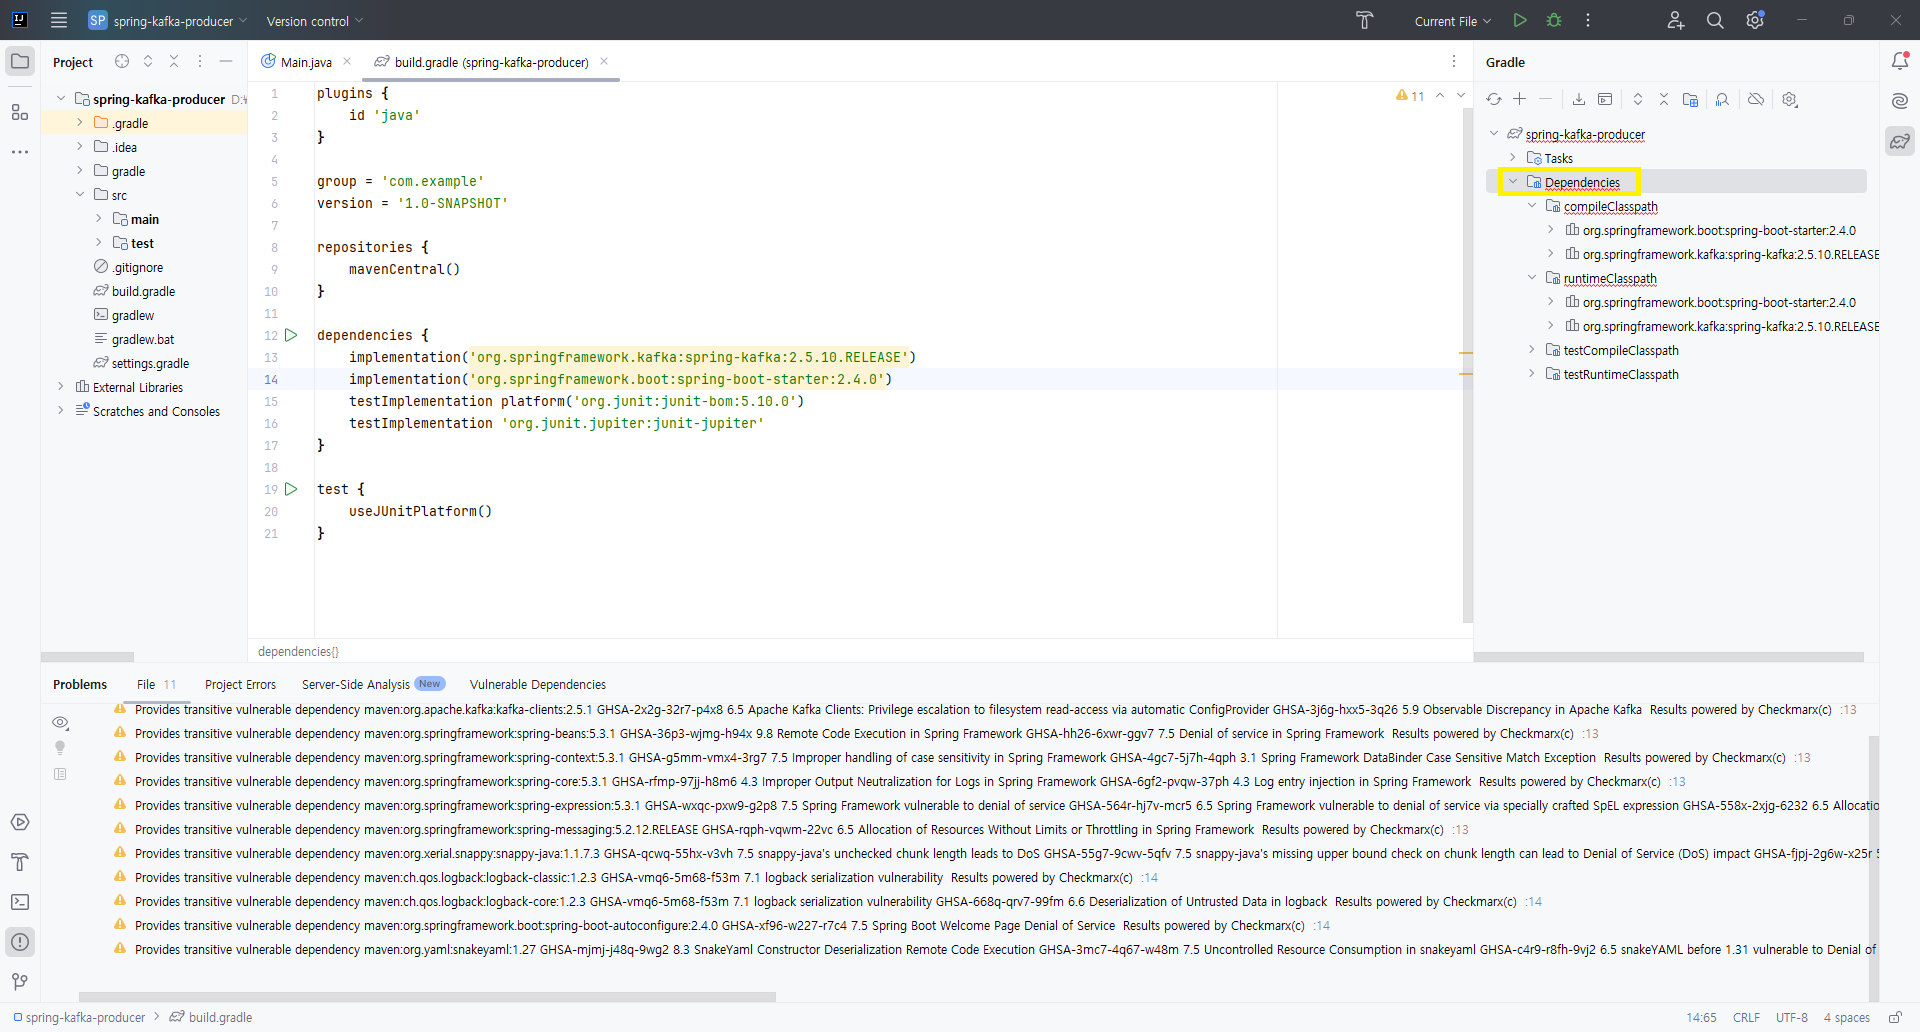This screenshot has width=1920, height=1032.
Task: Select File tab in Problems panel
Action: (156, 685)
